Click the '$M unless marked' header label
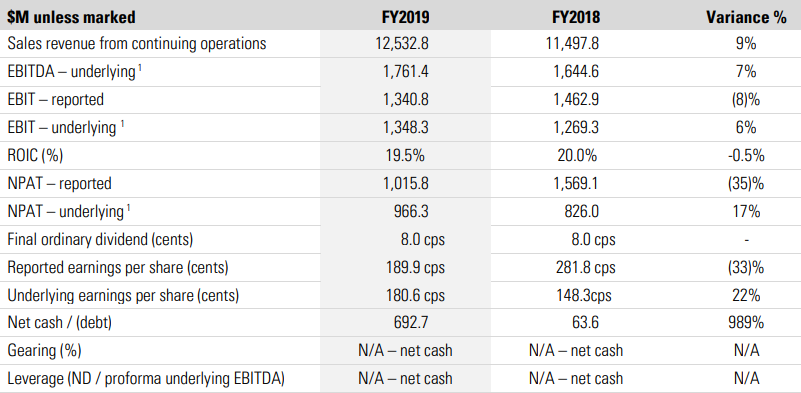The width and height of the screenshot is (801, 393). [x=72, y=17]
